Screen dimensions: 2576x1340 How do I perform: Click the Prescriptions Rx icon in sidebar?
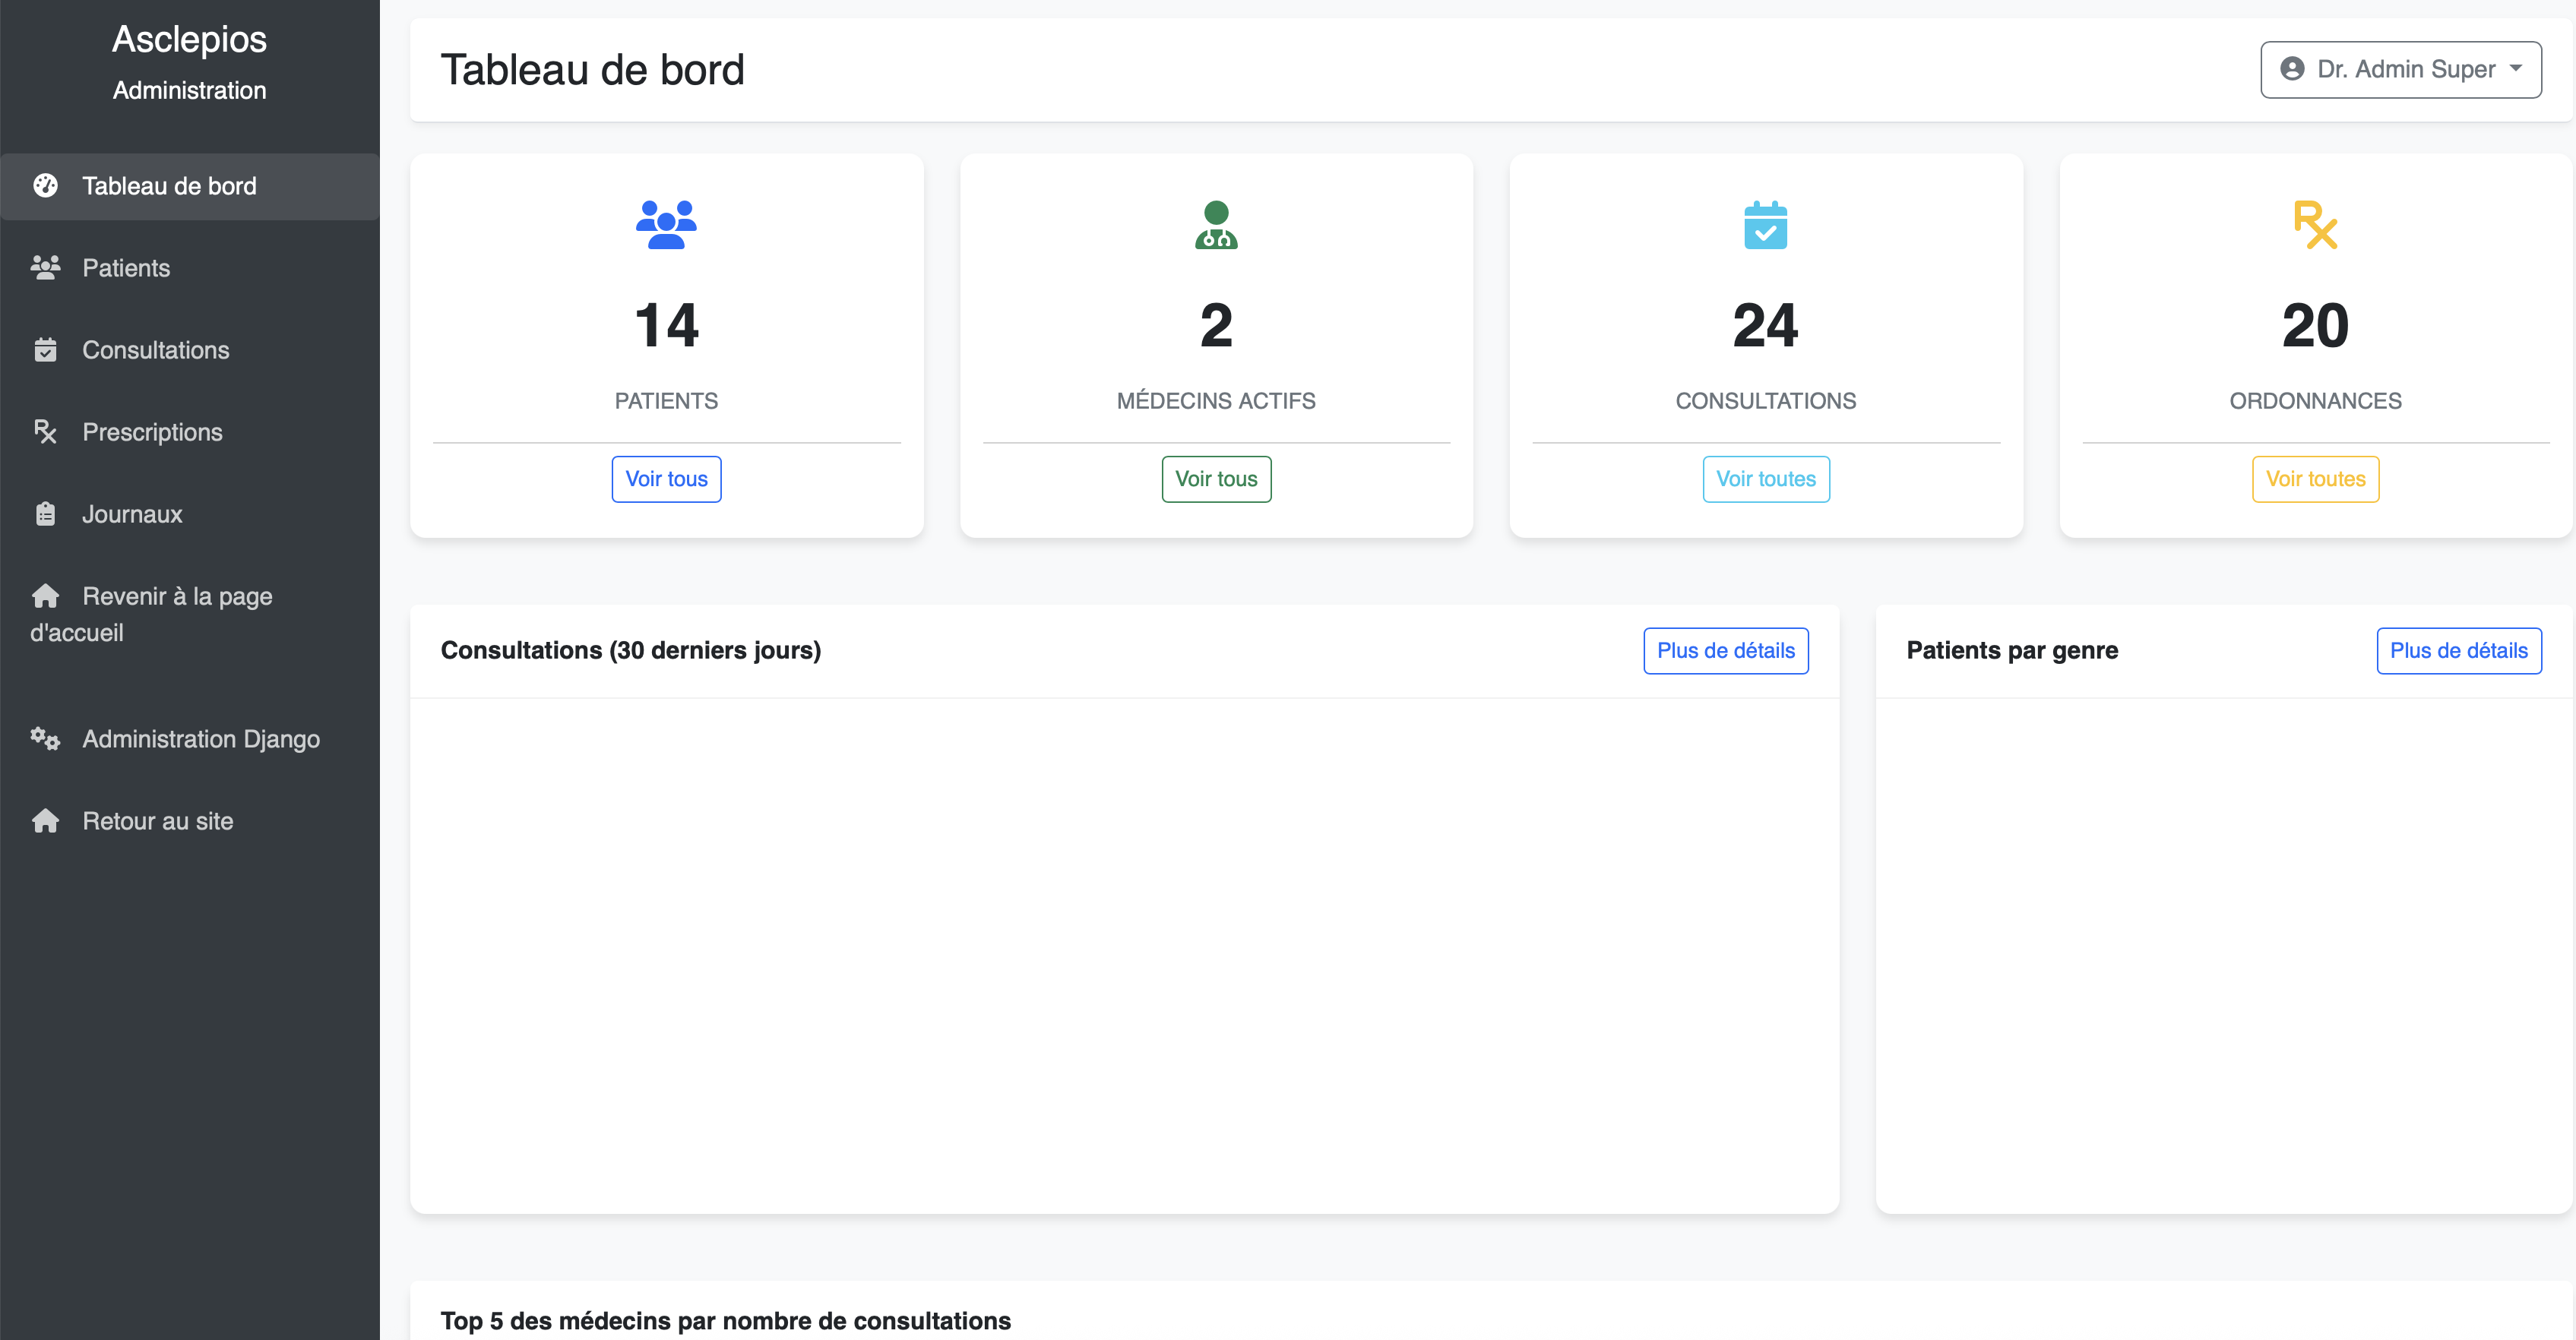(45, 432)
